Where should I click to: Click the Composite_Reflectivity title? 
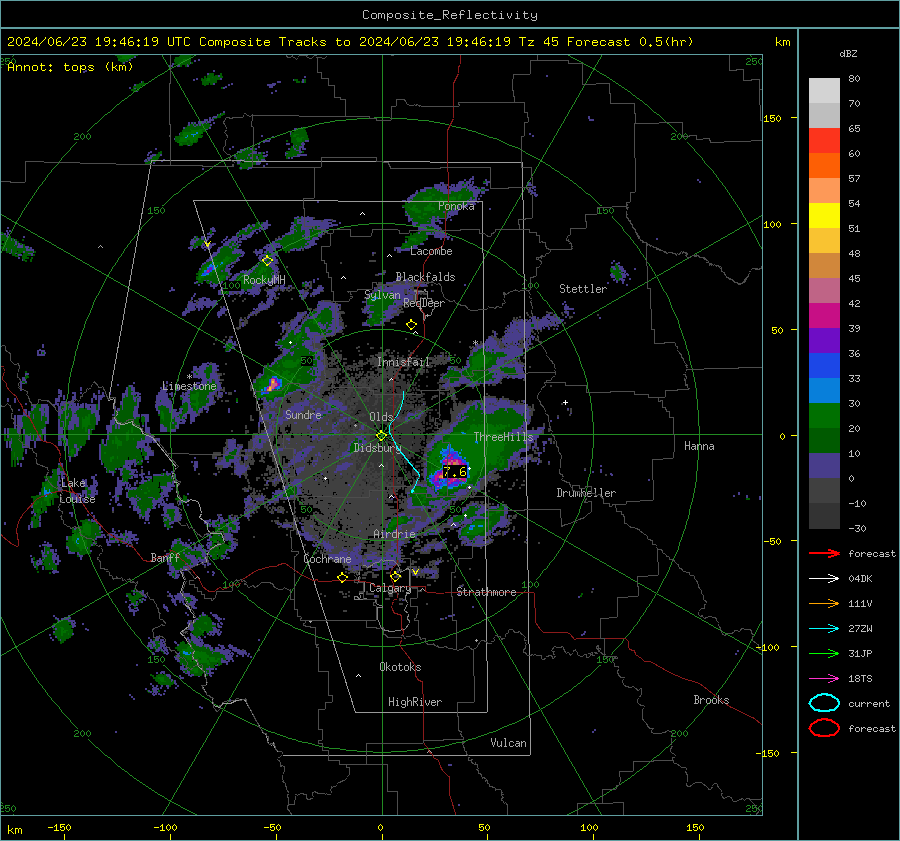450,15
